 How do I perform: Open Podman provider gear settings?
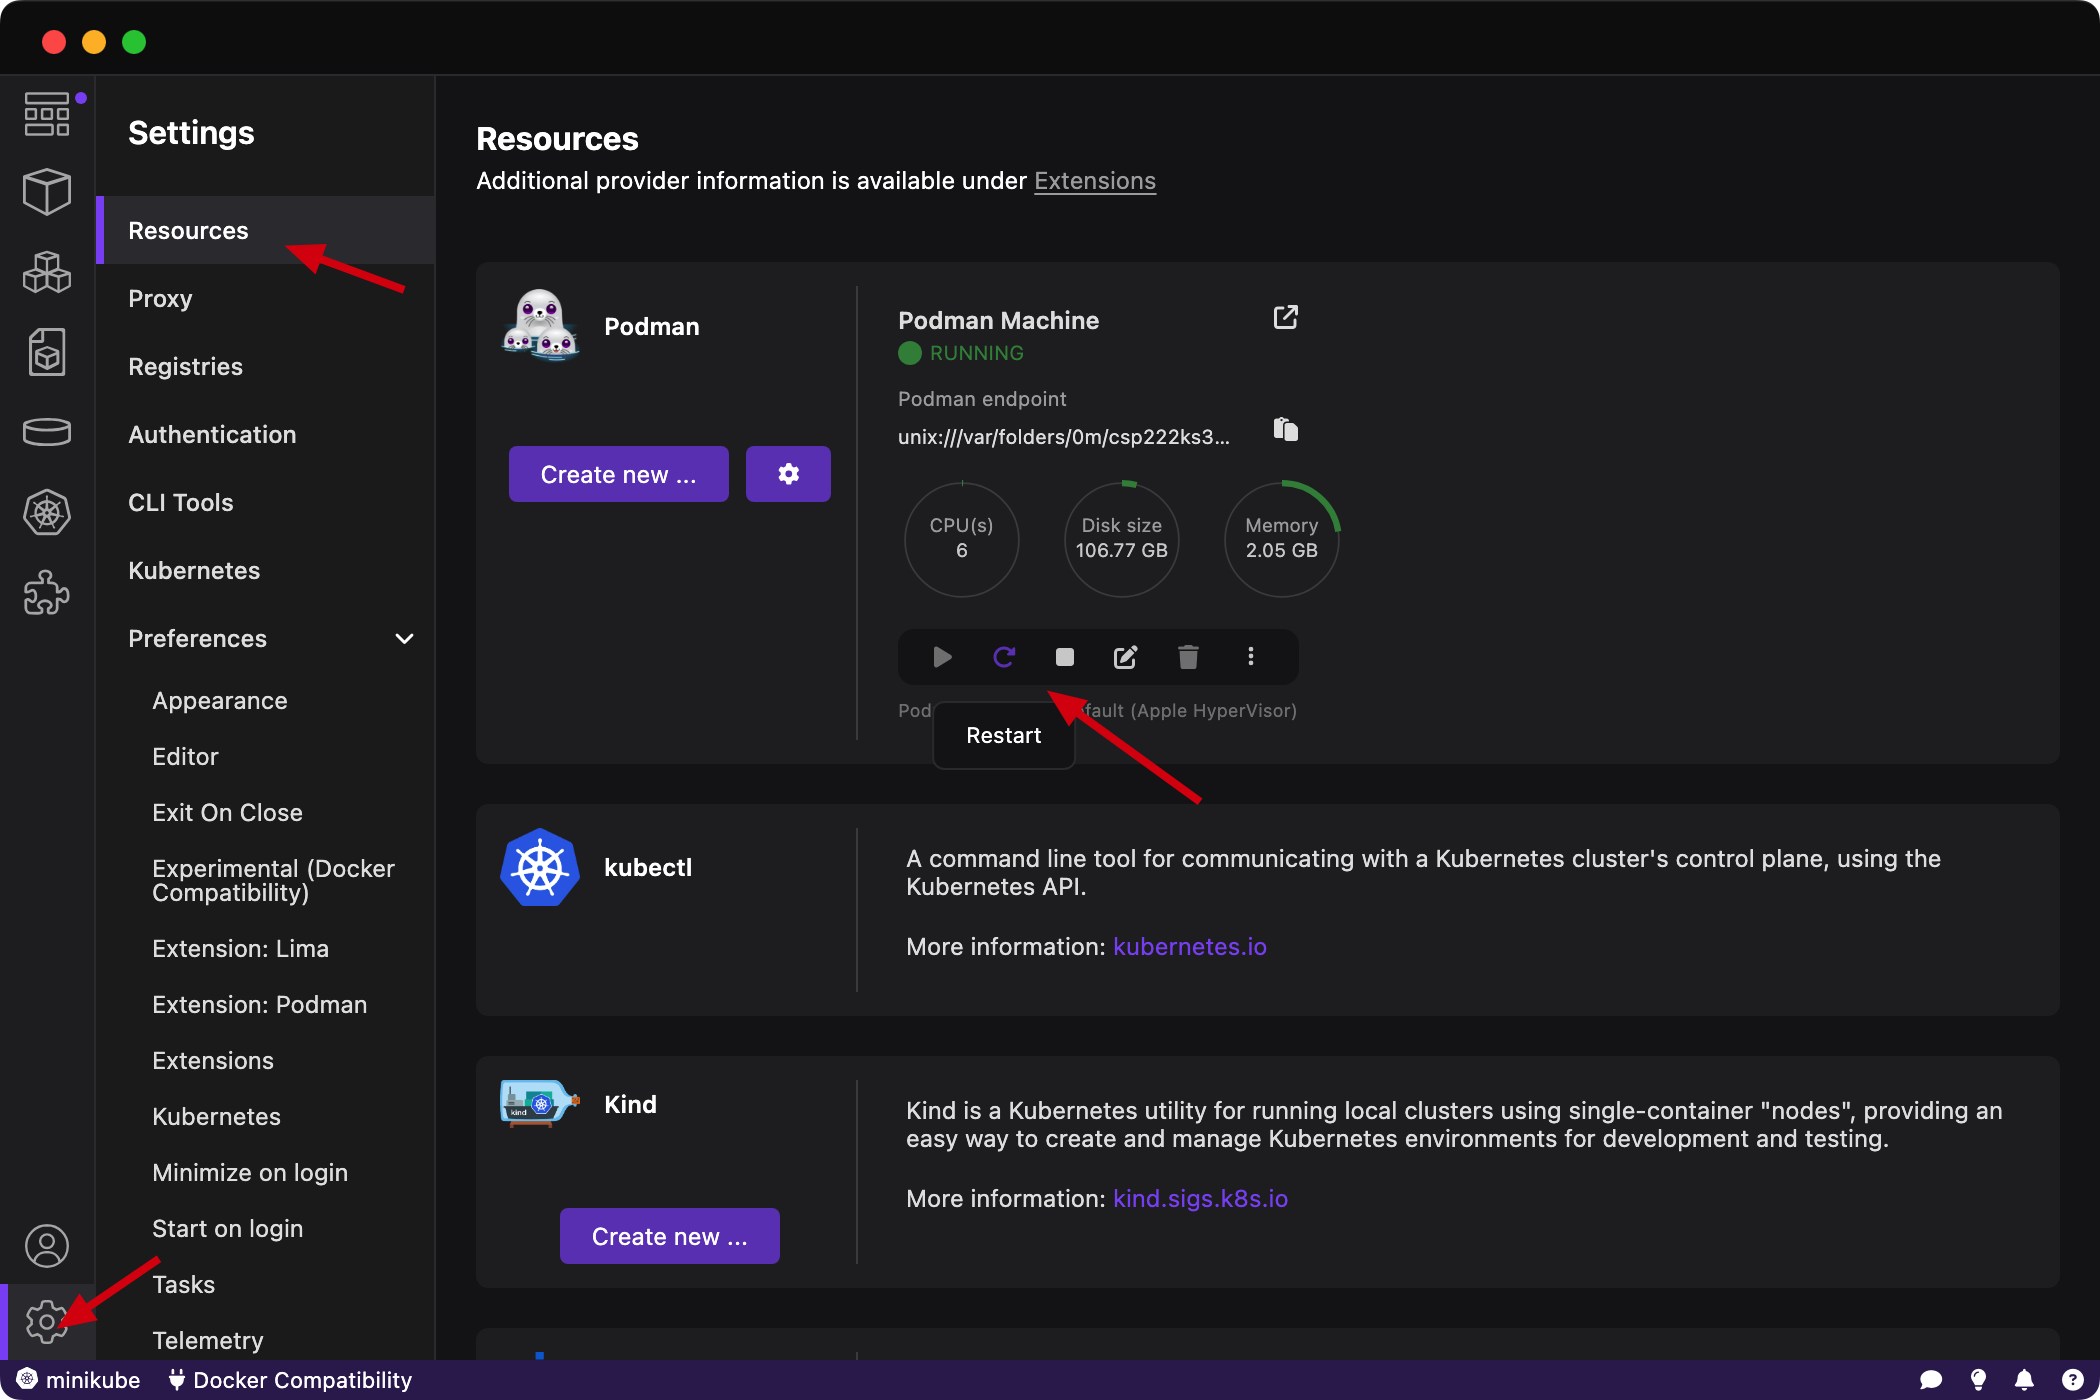(x=788, y=474)
